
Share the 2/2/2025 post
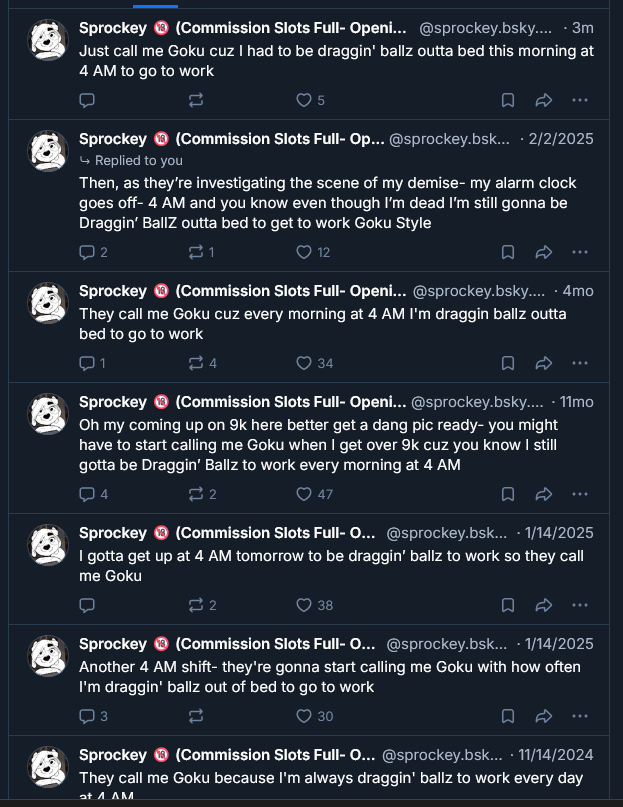(544, 252)
